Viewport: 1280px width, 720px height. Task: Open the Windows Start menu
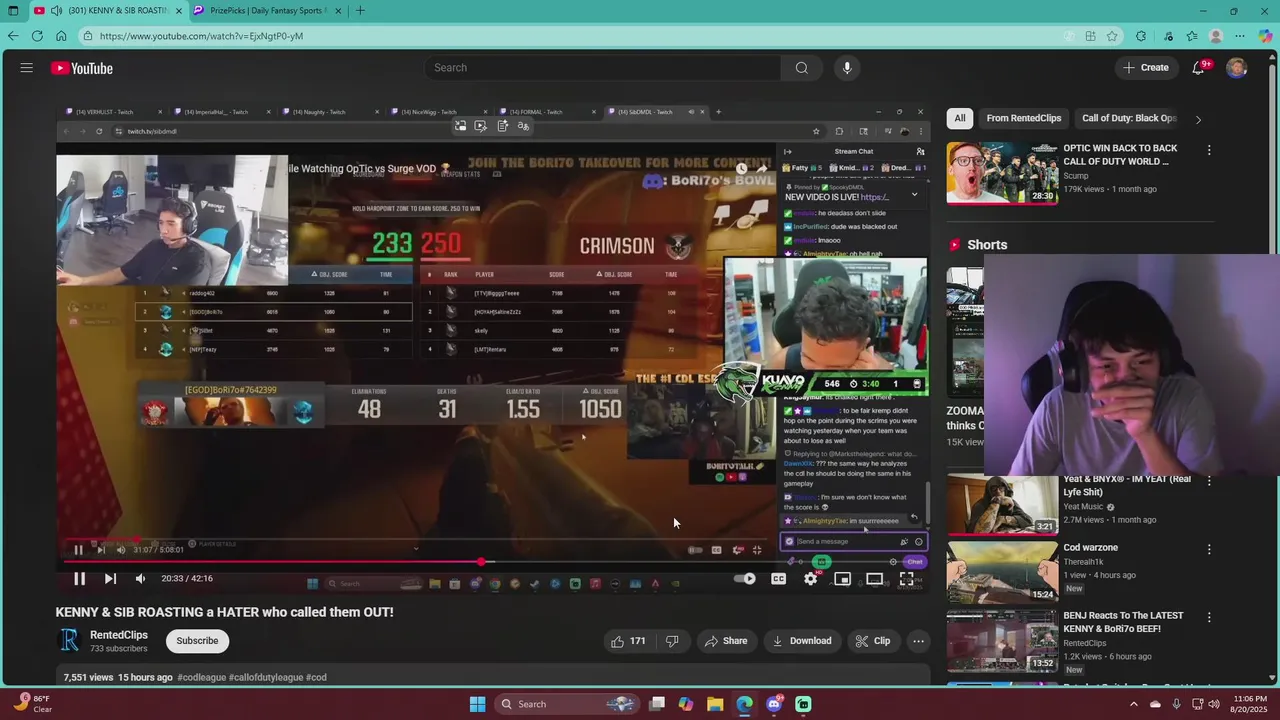coord(477,704)
